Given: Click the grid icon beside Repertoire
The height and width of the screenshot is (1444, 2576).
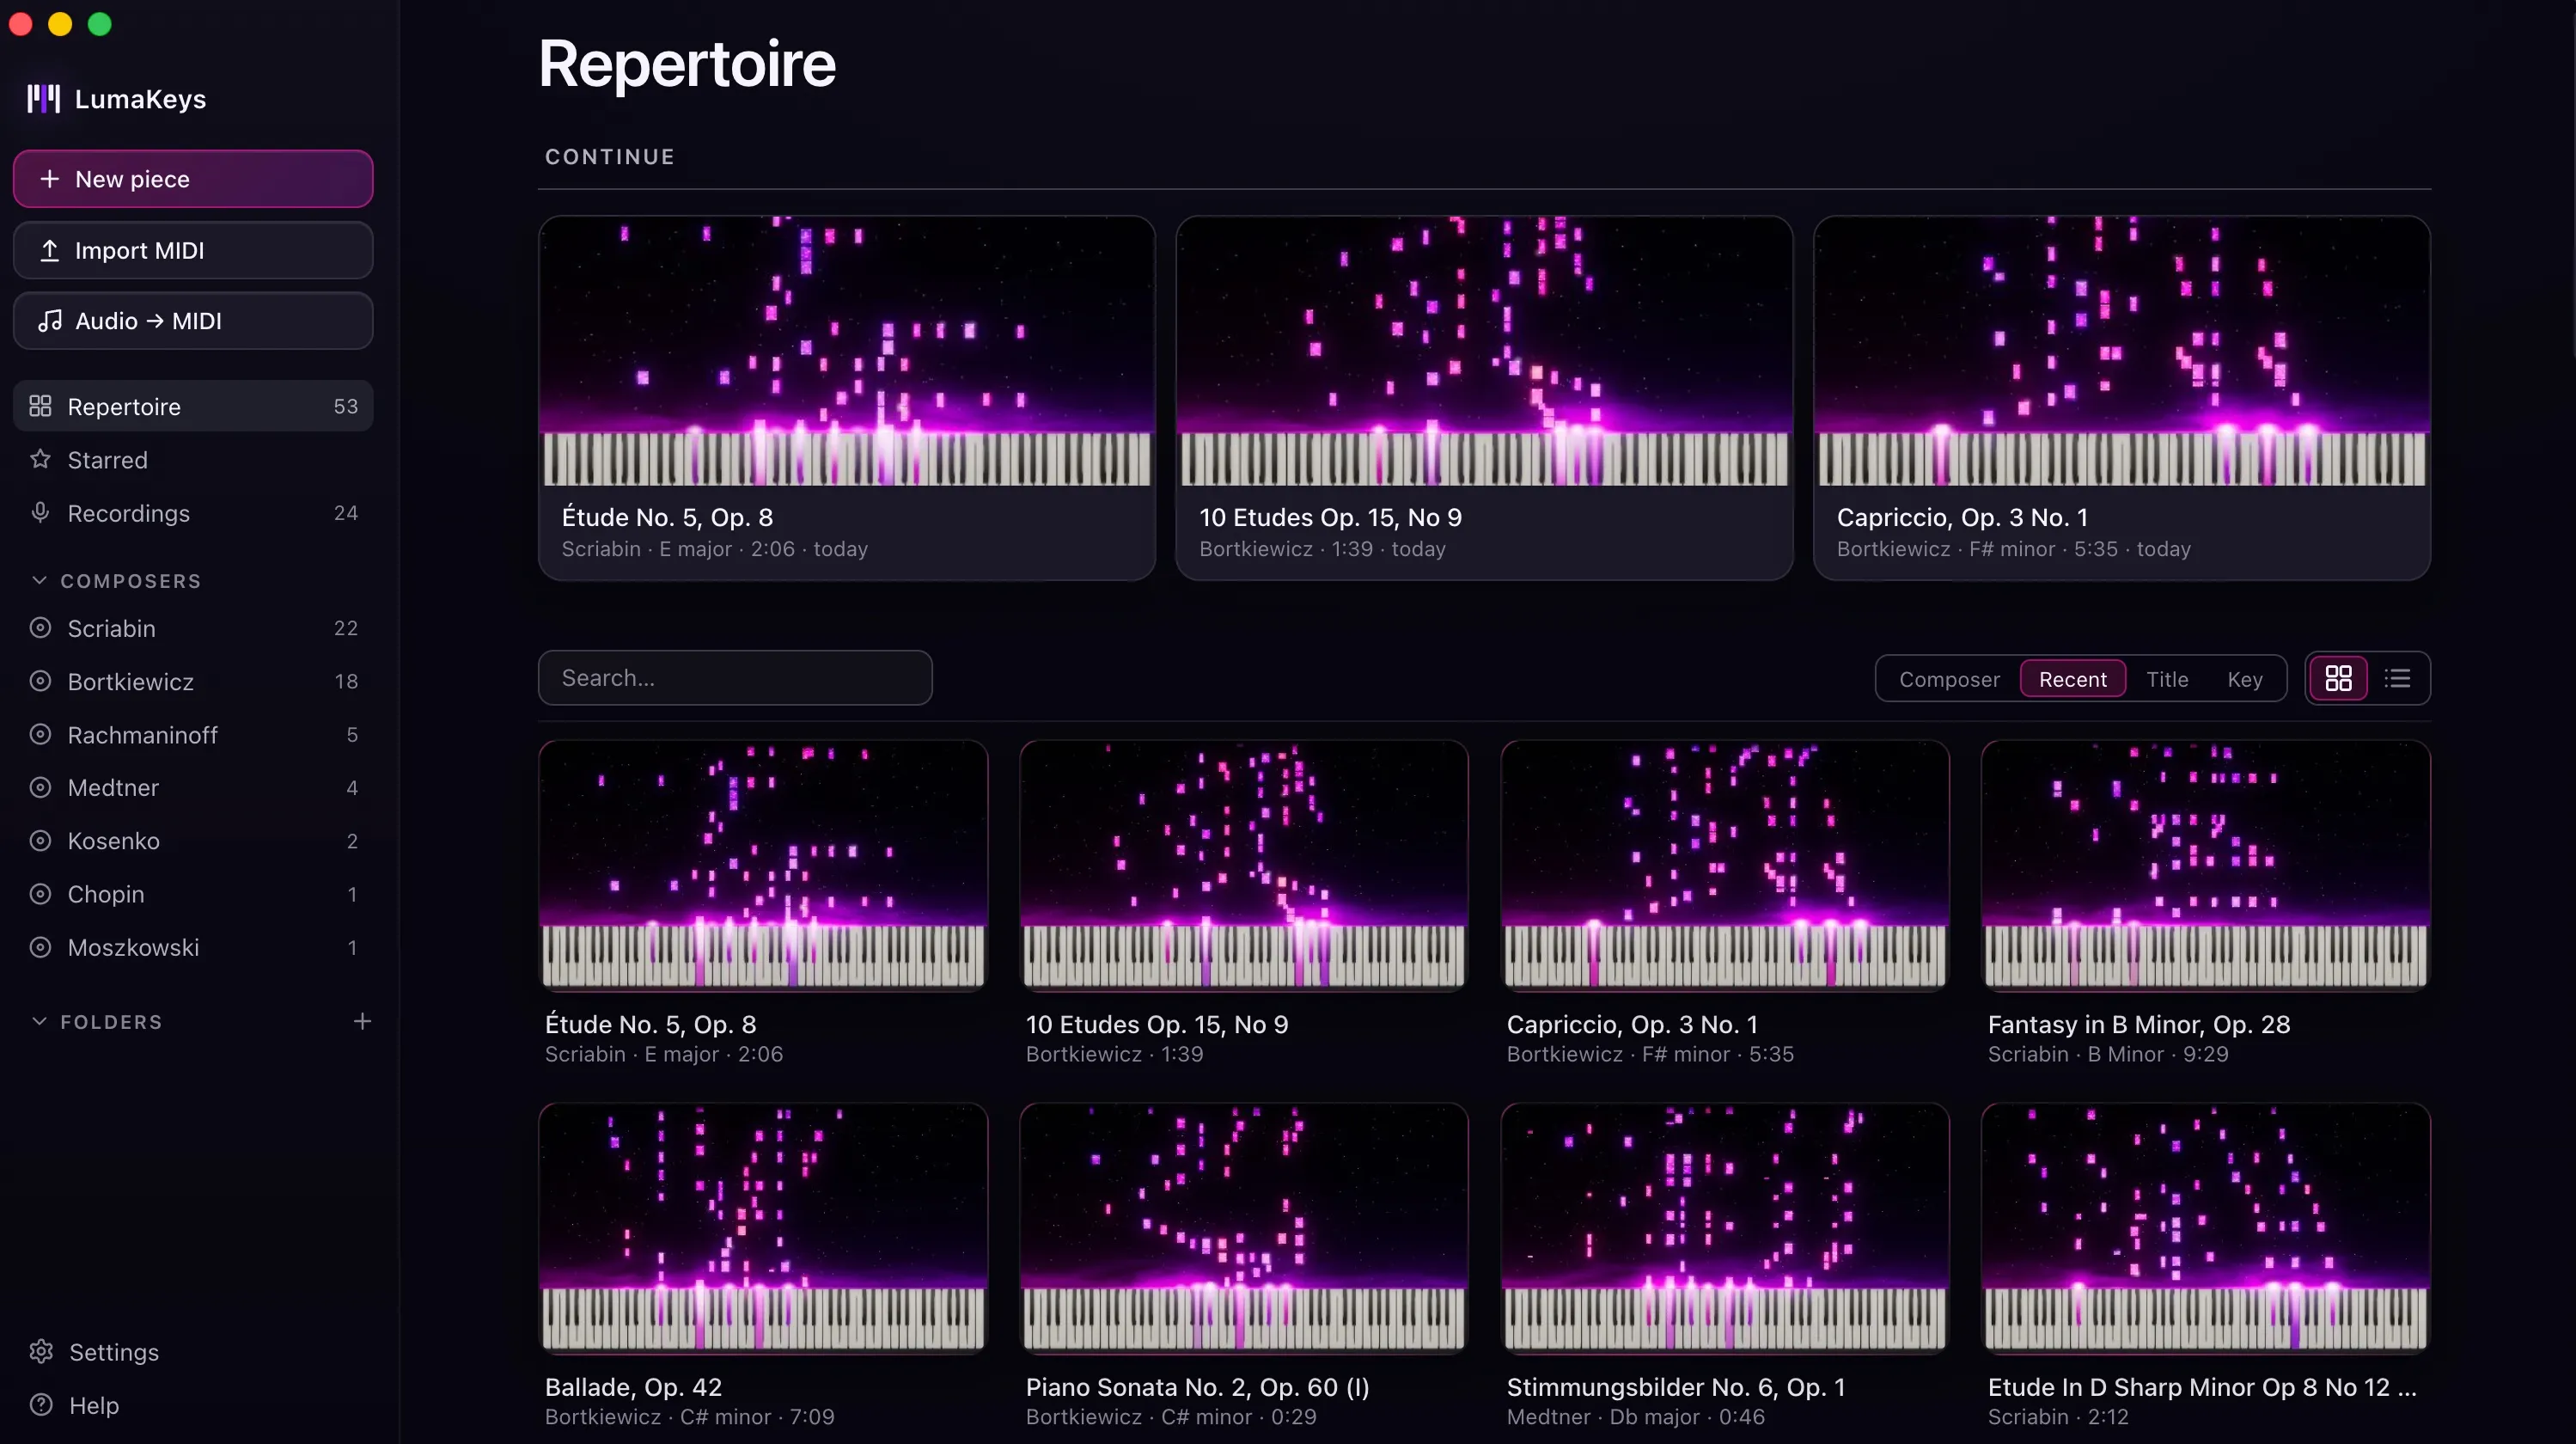Looking at the screenshot, I should (40, 406).
